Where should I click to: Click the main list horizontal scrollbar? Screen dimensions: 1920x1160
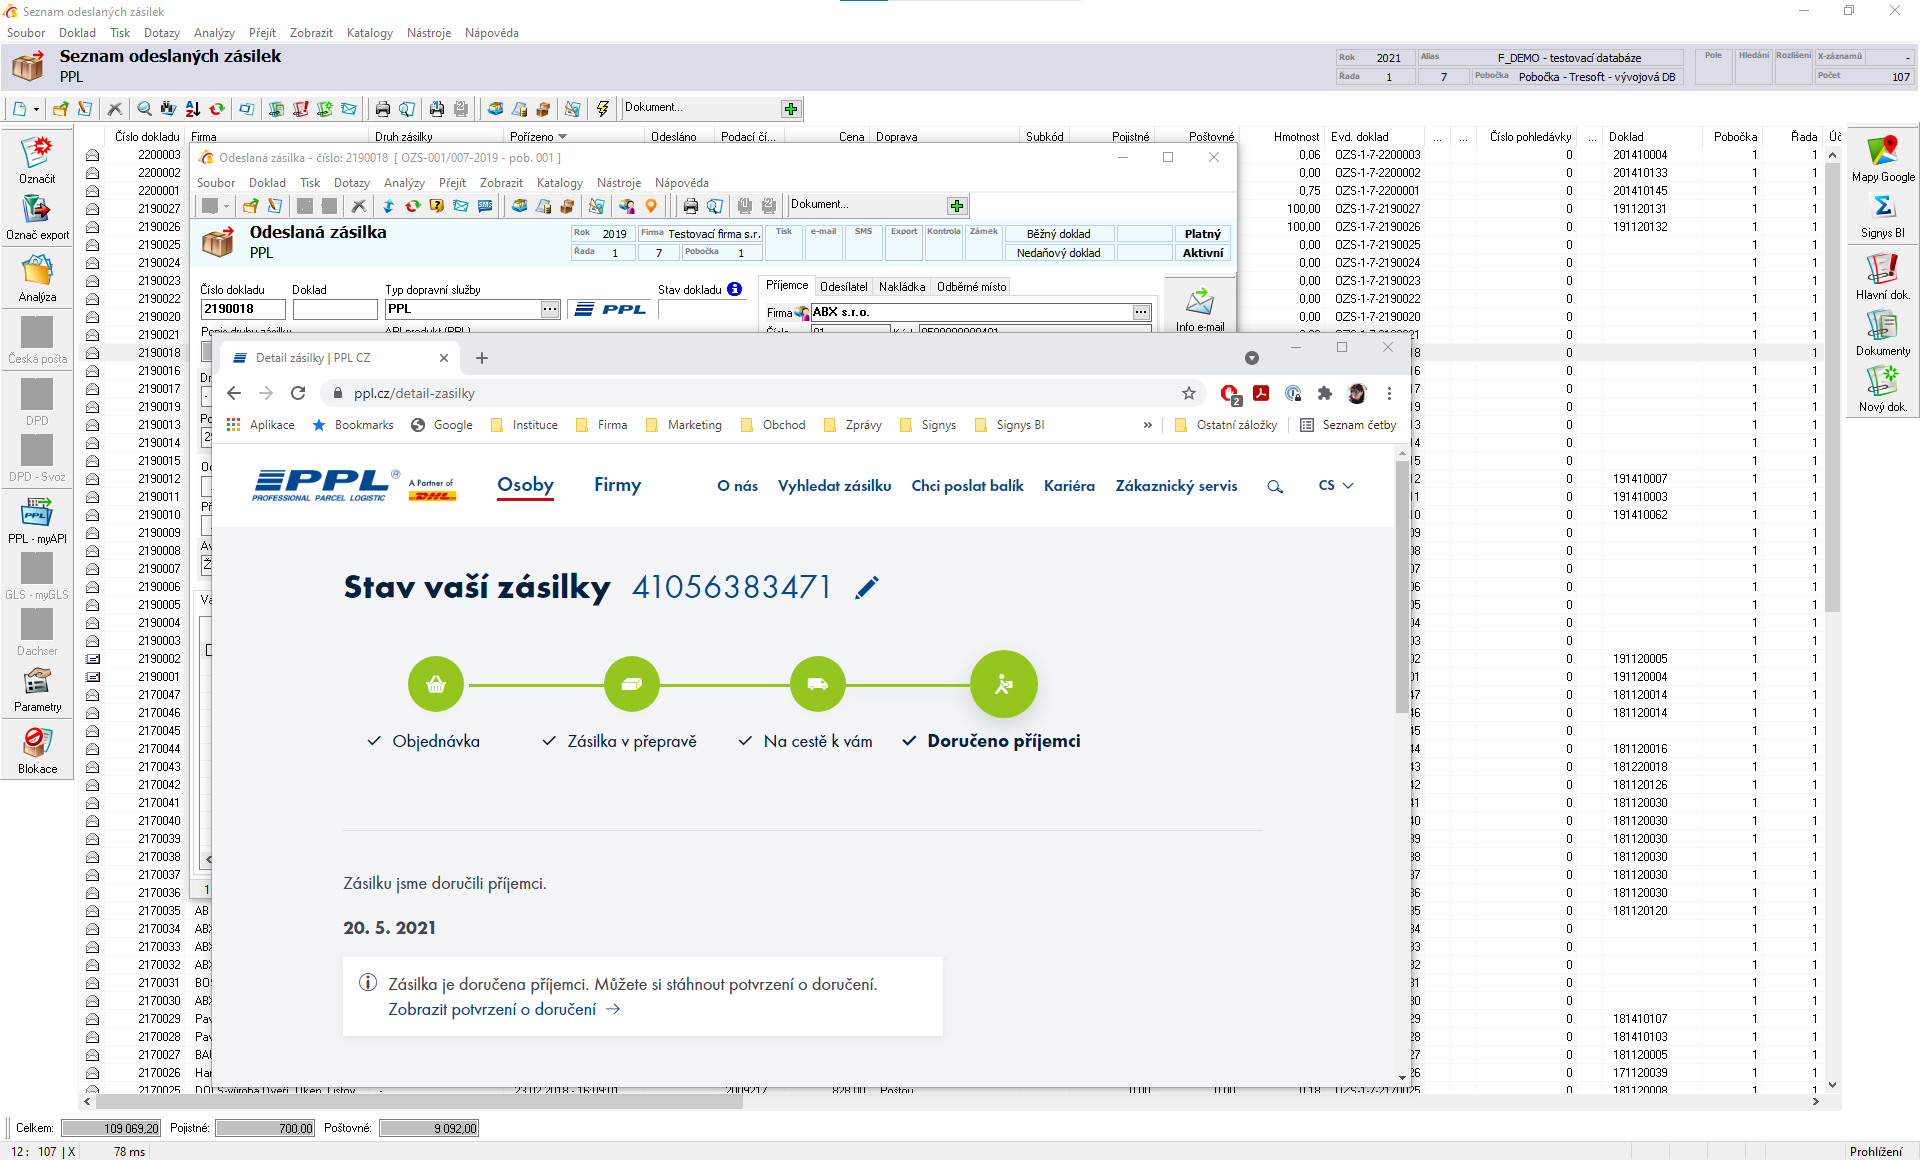pos(418,1102)
